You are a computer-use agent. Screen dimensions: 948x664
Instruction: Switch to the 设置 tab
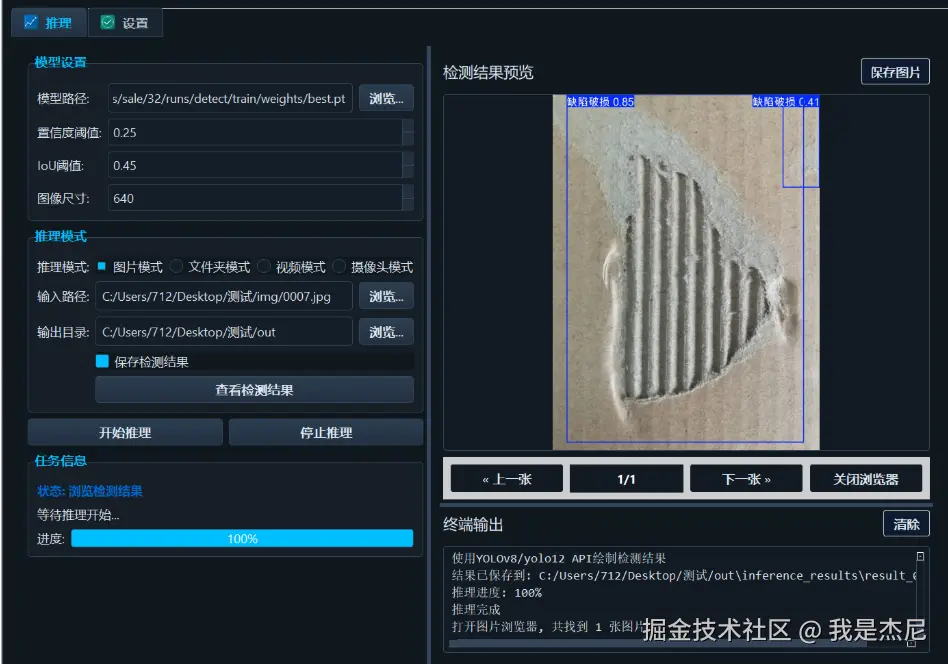(125, 21)
